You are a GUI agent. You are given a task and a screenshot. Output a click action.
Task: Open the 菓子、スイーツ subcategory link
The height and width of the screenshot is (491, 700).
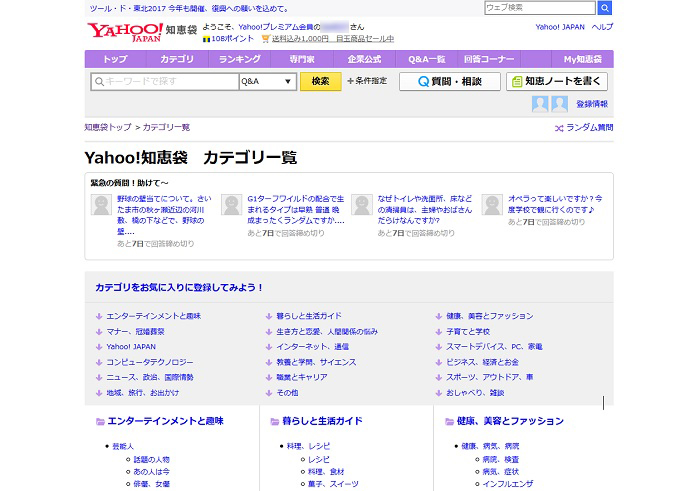point(333,484)
